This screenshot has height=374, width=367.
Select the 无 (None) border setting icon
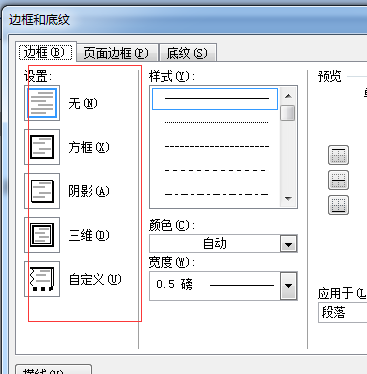click(x=42, y=103)
